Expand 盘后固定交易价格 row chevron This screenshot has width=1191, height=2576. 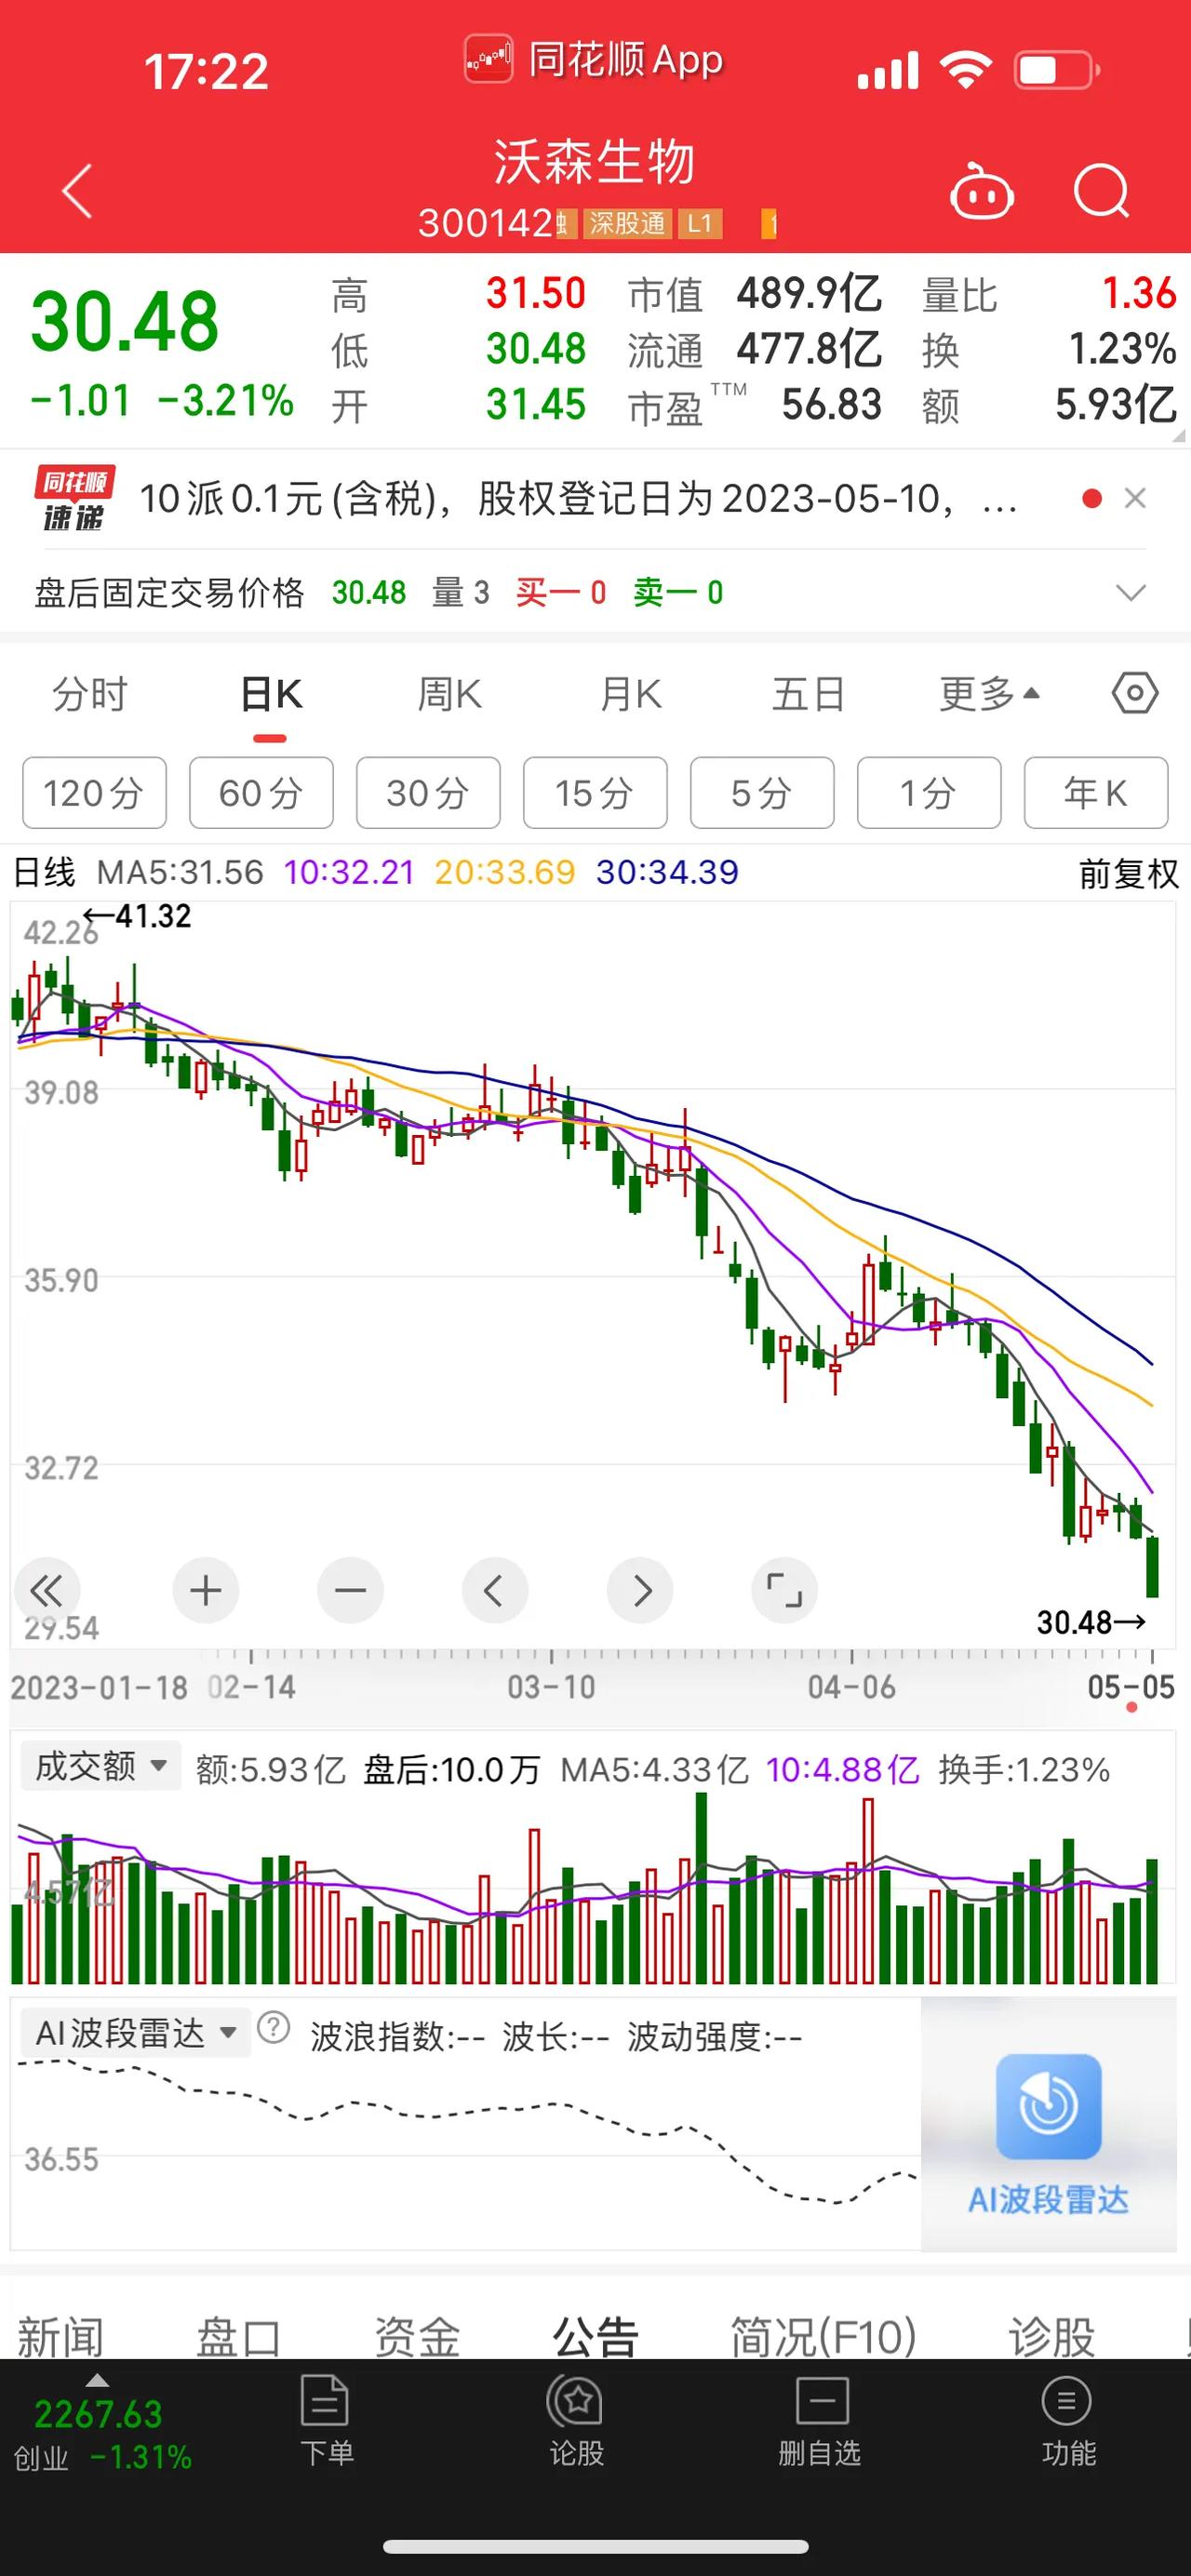coord(1130,593)
